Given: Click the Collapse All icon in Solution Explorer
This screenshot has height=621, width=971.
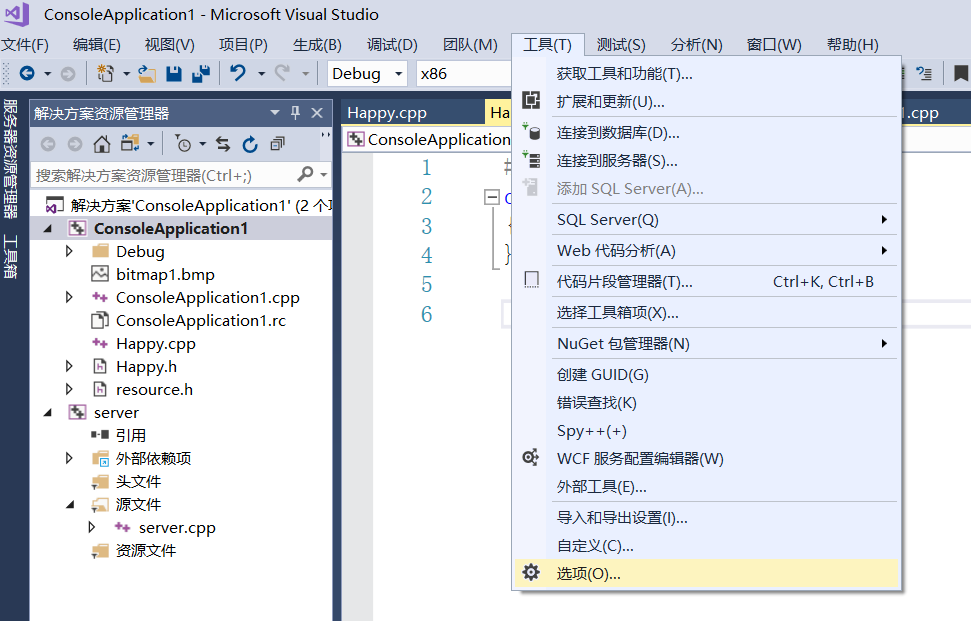Looking at the screenshot, I should click(x=277, y=144).
